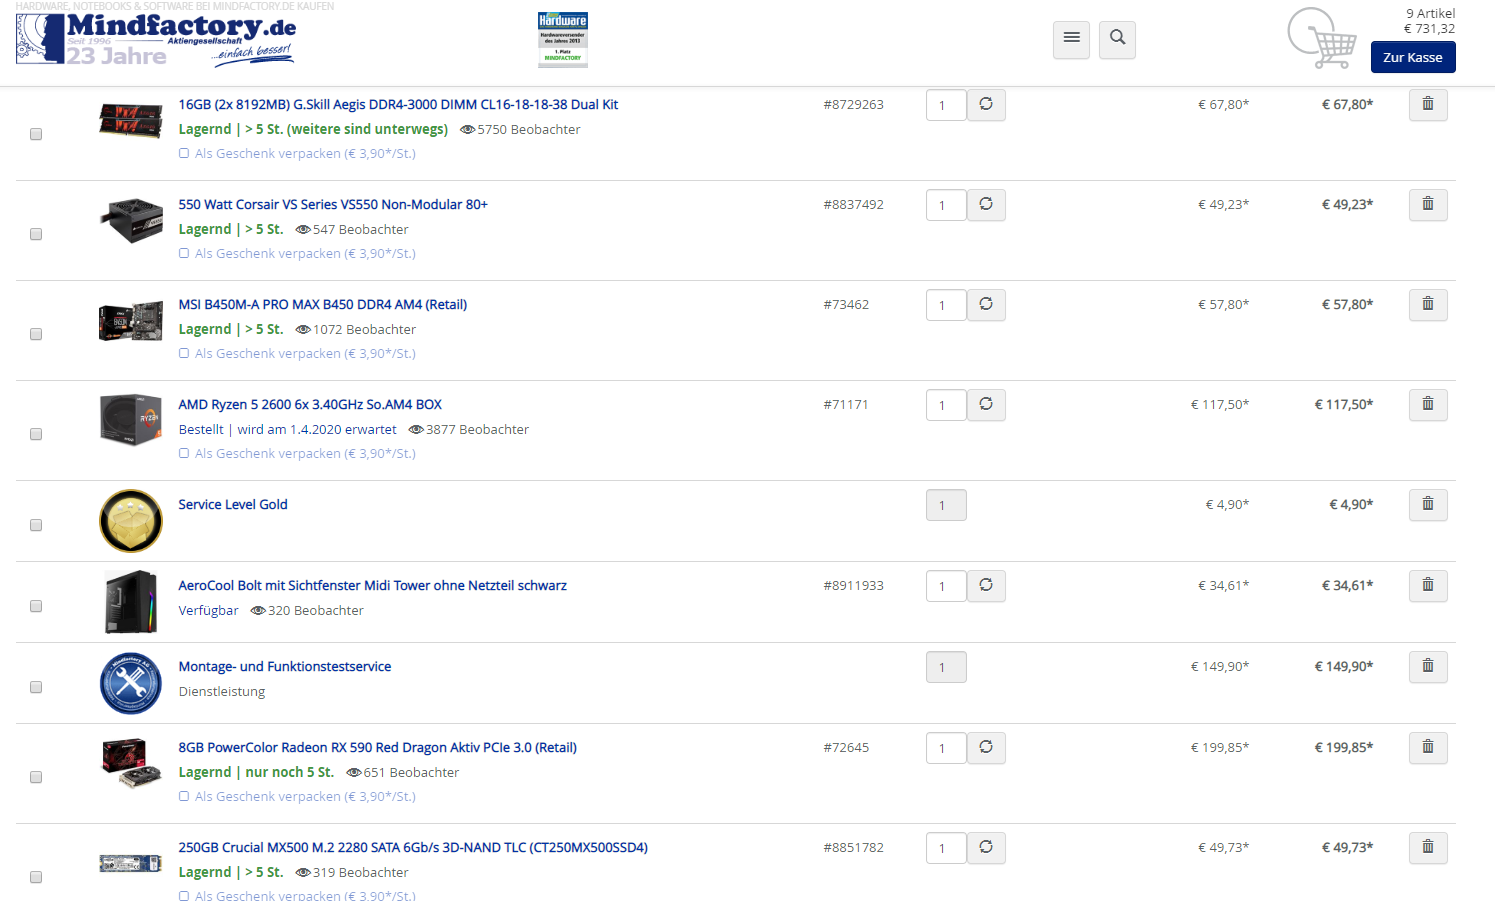The width and height of the screenshot is (1495, 901).
Task: Refresh quantity for PowerColor Radeon RX 590
Action: tap(986, 747)
